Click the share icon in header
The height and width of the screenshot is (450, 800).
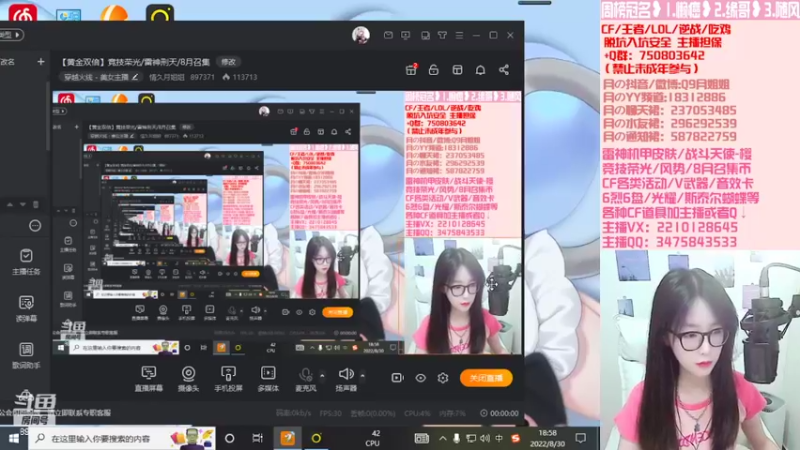coord(504,70)
